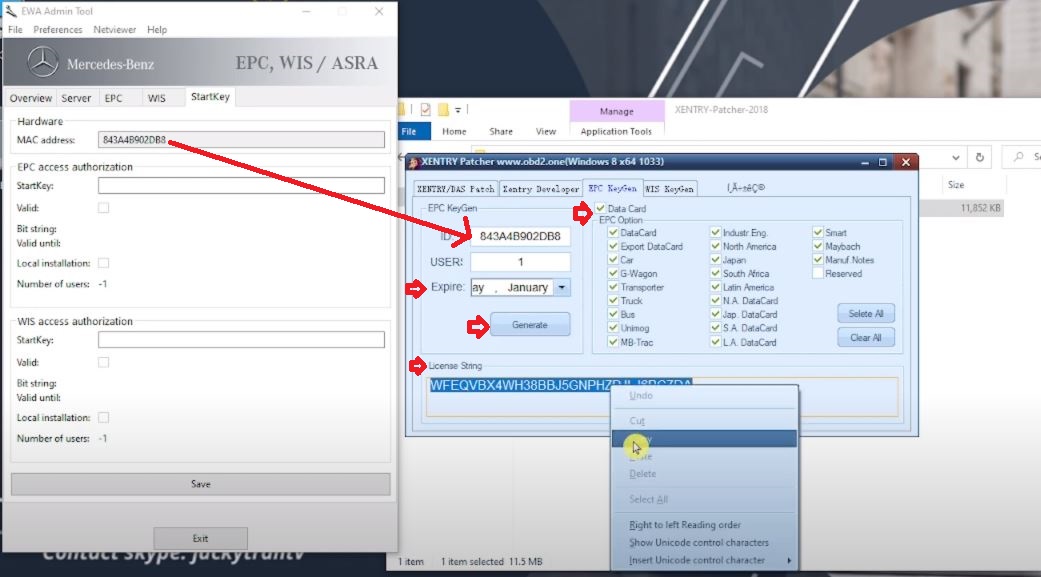Open the Netviewer menu
Viewport: 1041px width, 577px height.
pyautogui.click(x=114, y=30)
